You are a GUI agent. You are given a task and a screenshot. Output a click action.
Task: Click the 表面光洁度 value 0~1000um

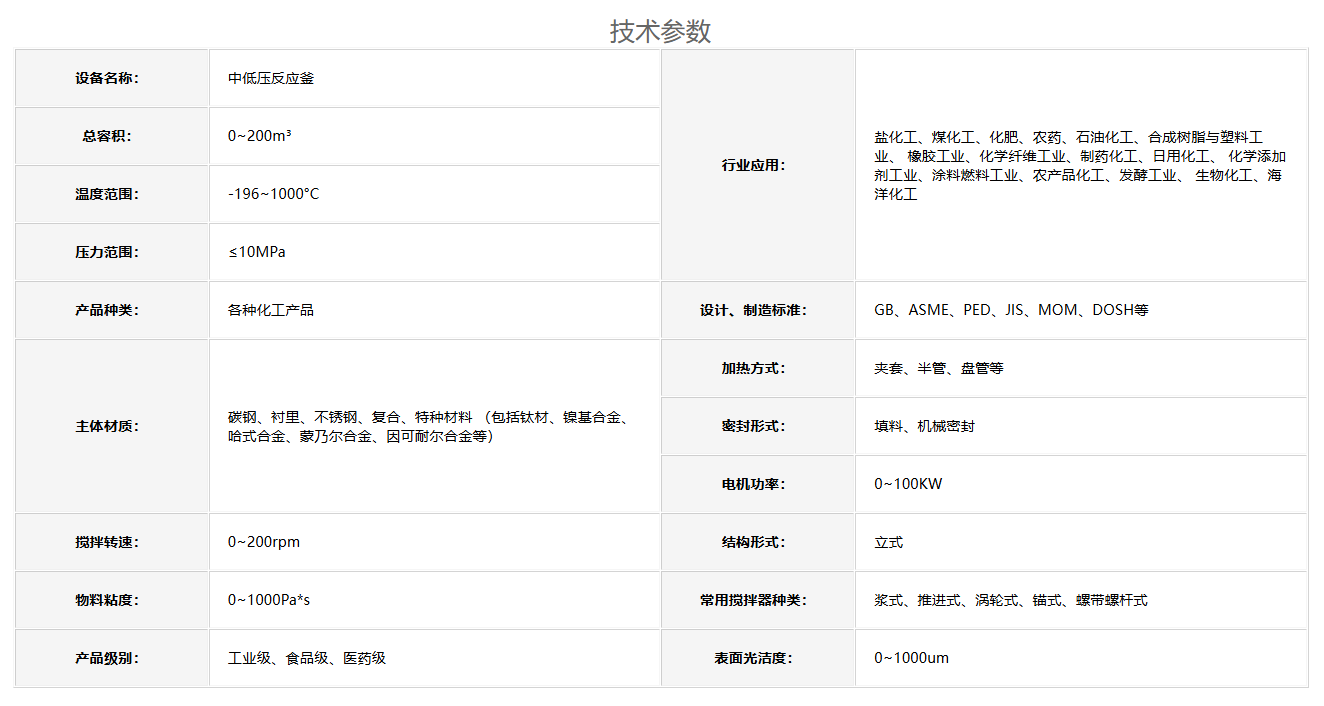pyautogui.click(x=911, y=658)
